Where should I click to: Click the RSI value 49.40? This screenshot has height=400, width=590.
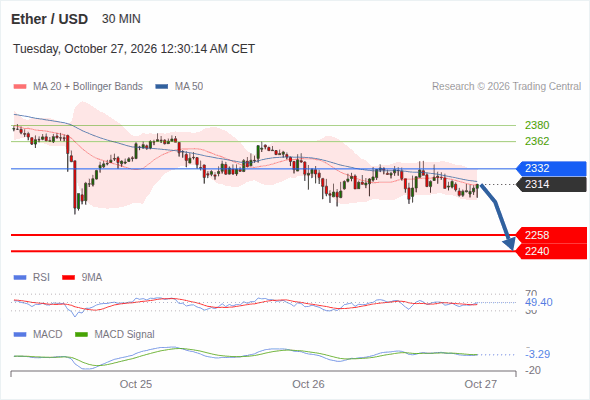tap(539, 302)
